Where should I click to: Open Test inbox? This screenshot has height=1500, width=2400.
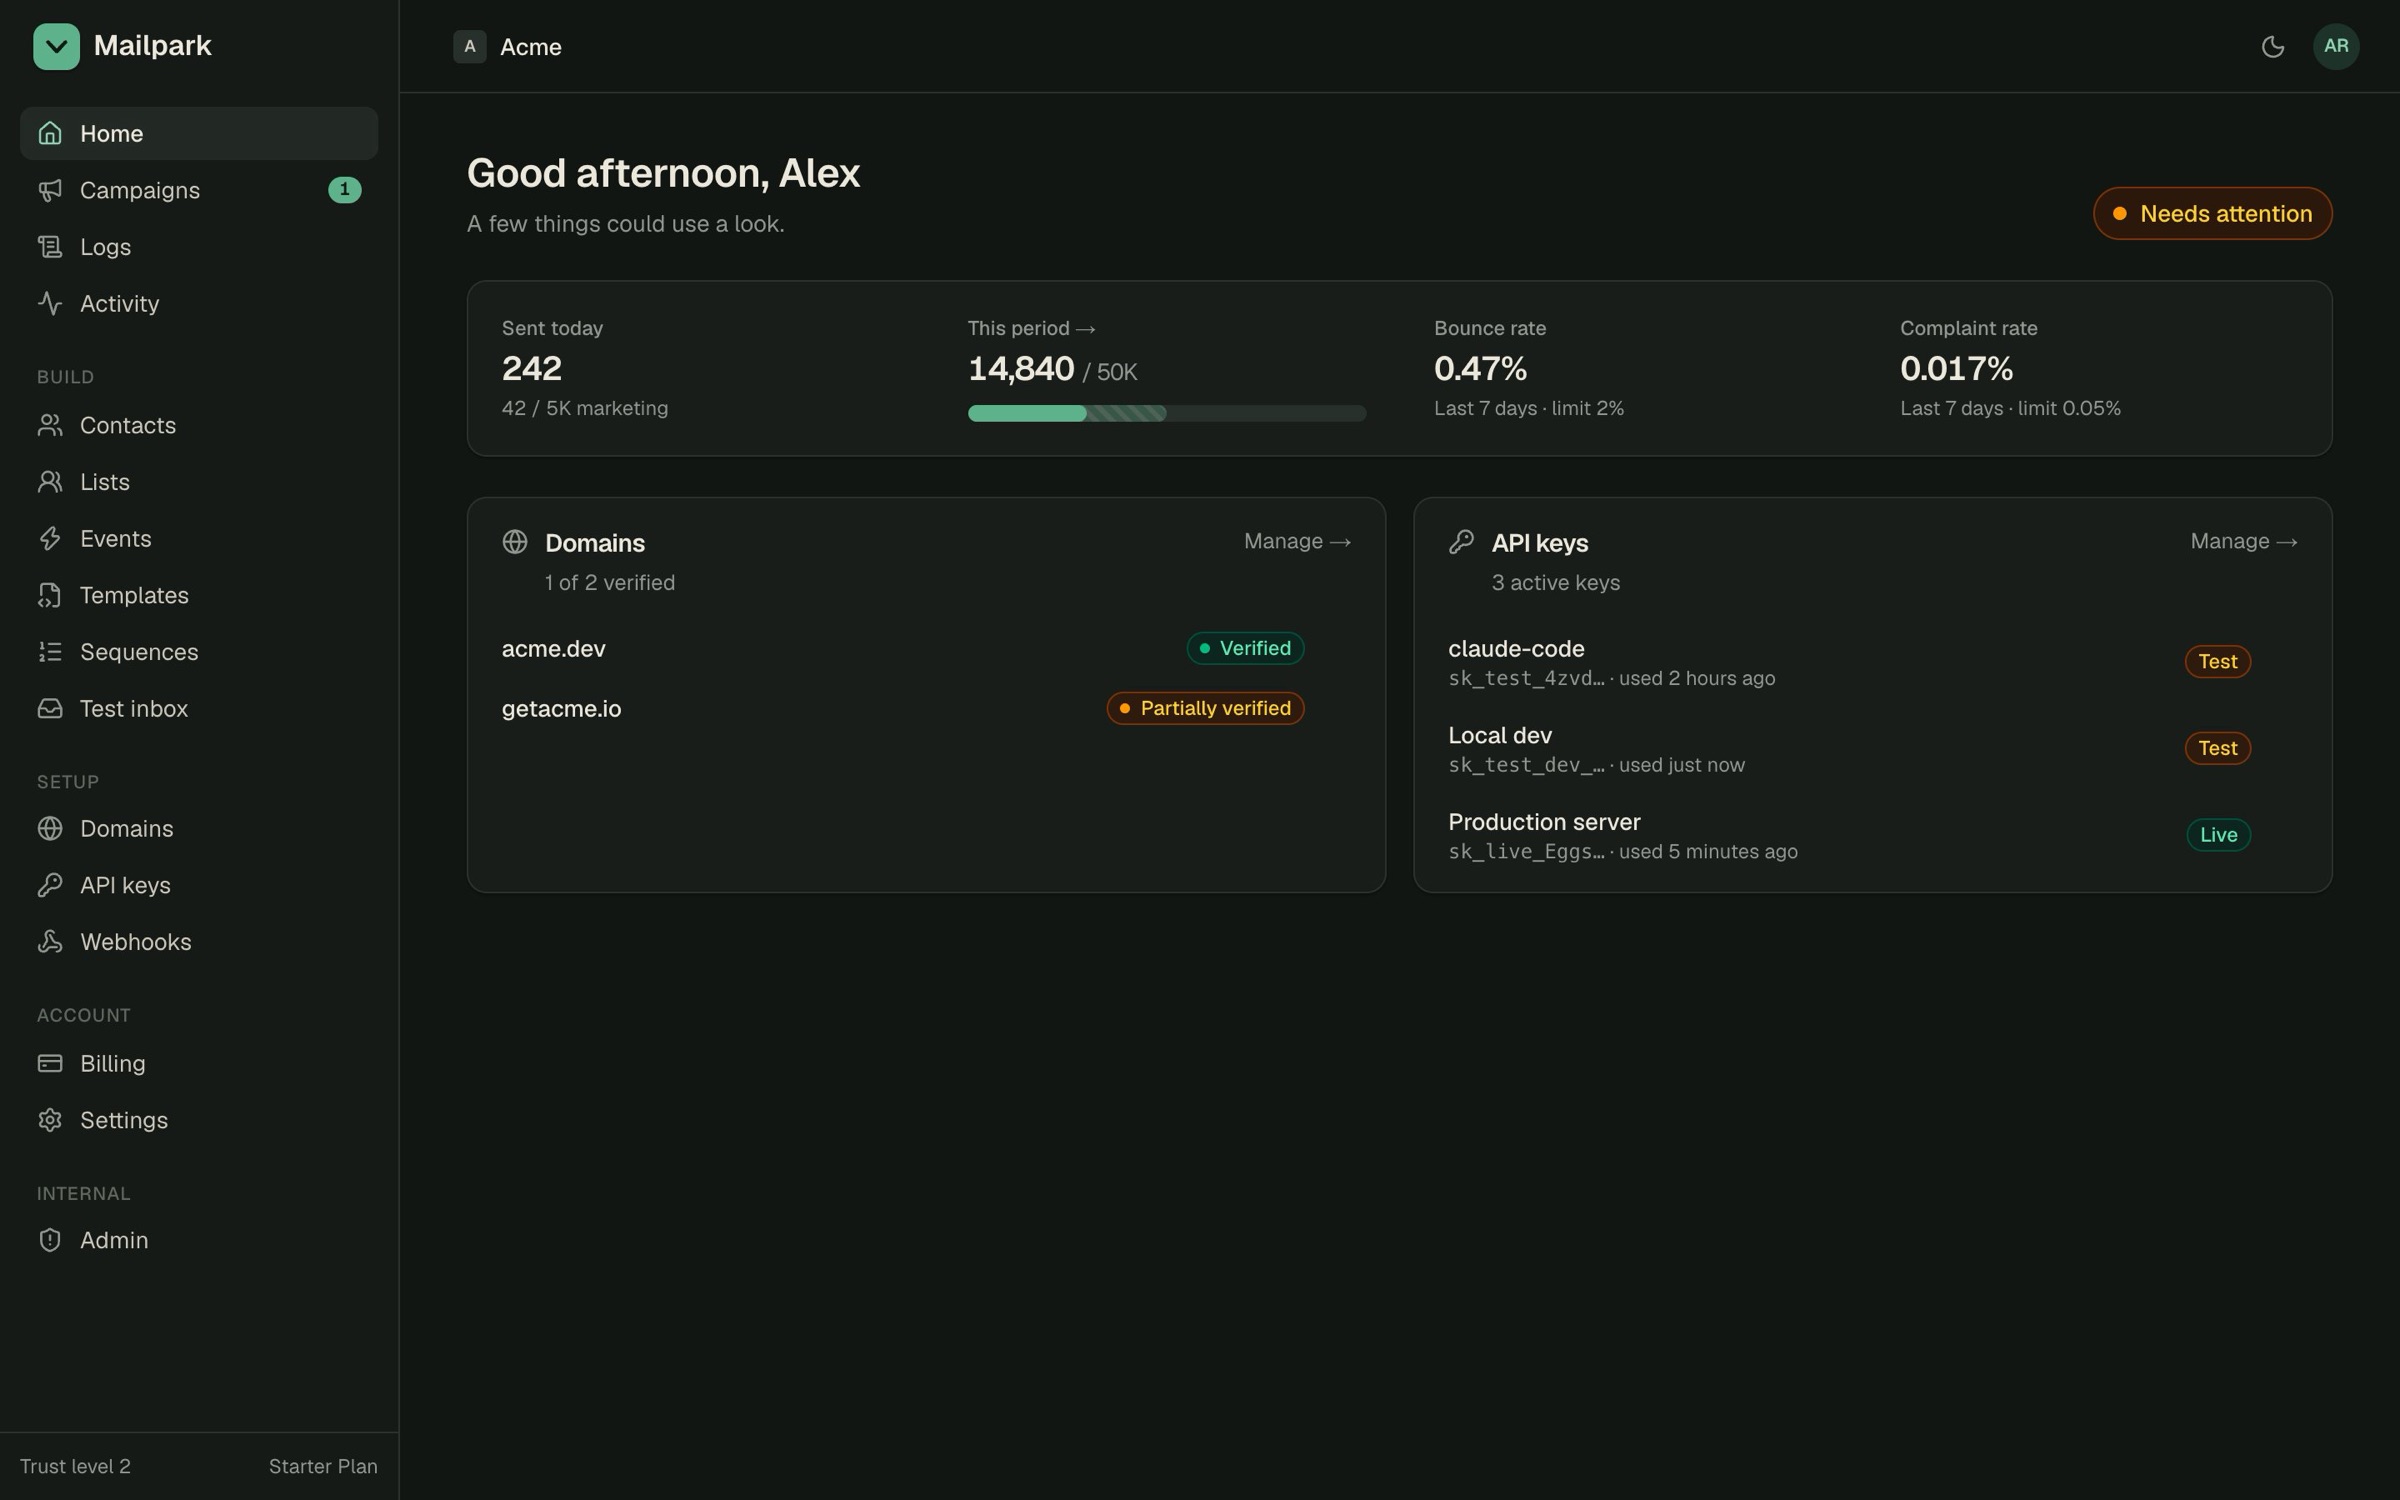click(x=199, y=708)
